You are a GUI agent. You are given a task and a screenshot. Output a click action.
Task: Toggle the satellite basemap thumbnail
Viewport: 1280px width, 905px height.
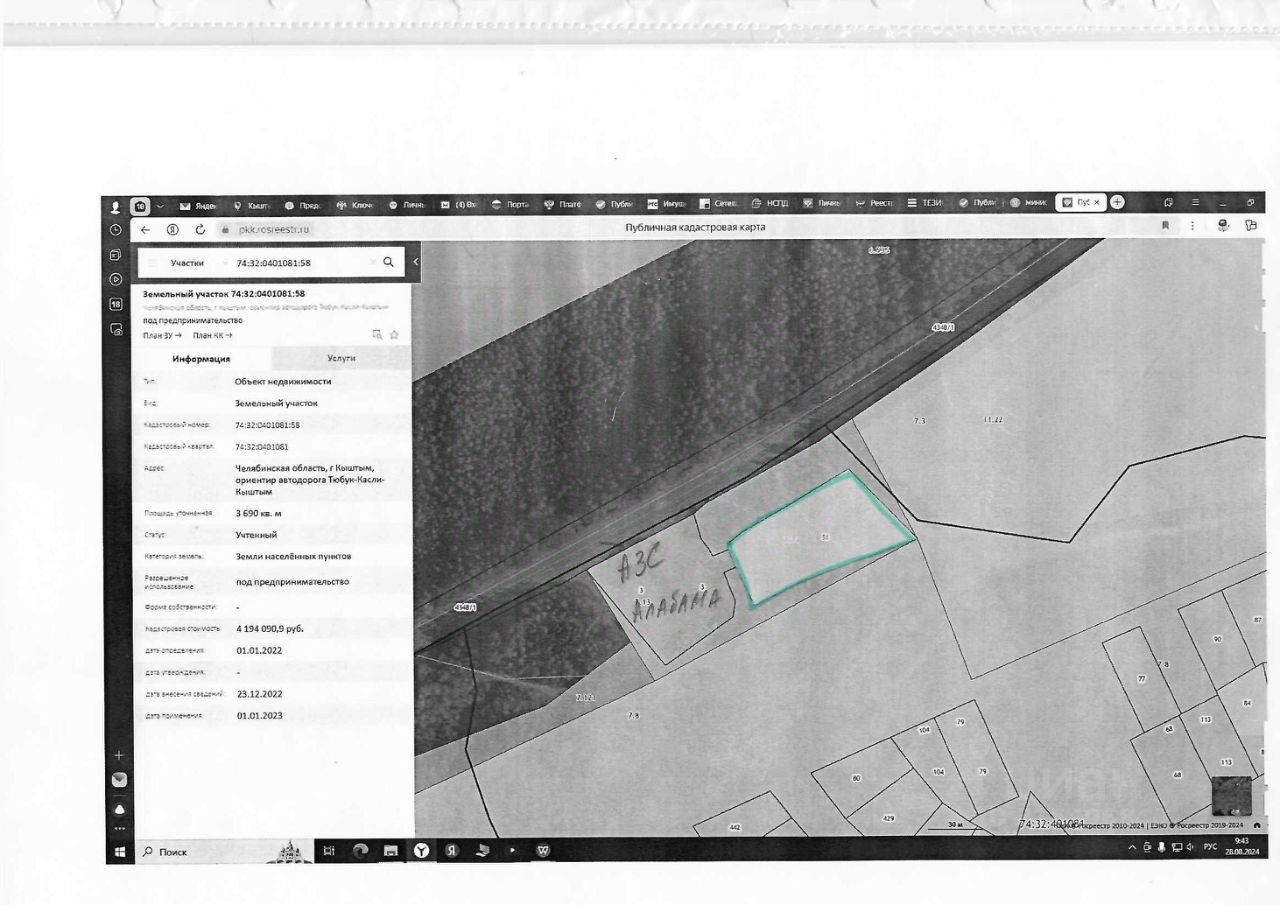click(1231, 795)
